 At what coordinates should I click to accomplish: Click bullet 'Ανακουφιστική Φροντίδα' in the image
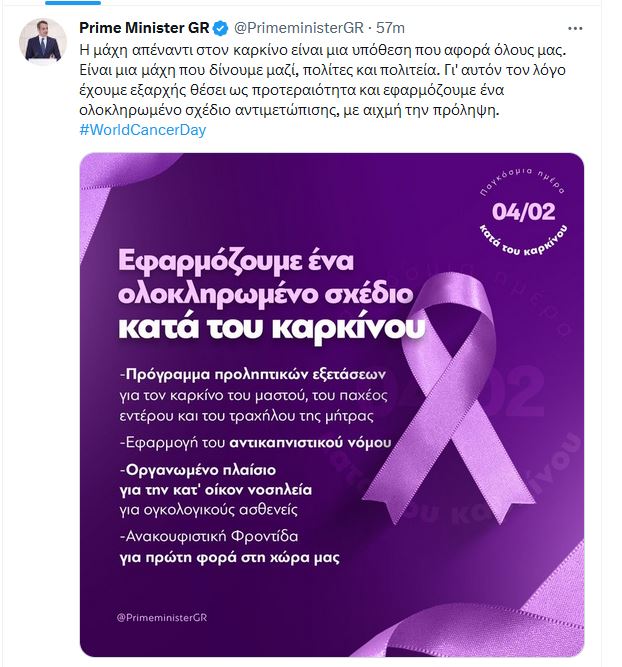coord(209,536)
